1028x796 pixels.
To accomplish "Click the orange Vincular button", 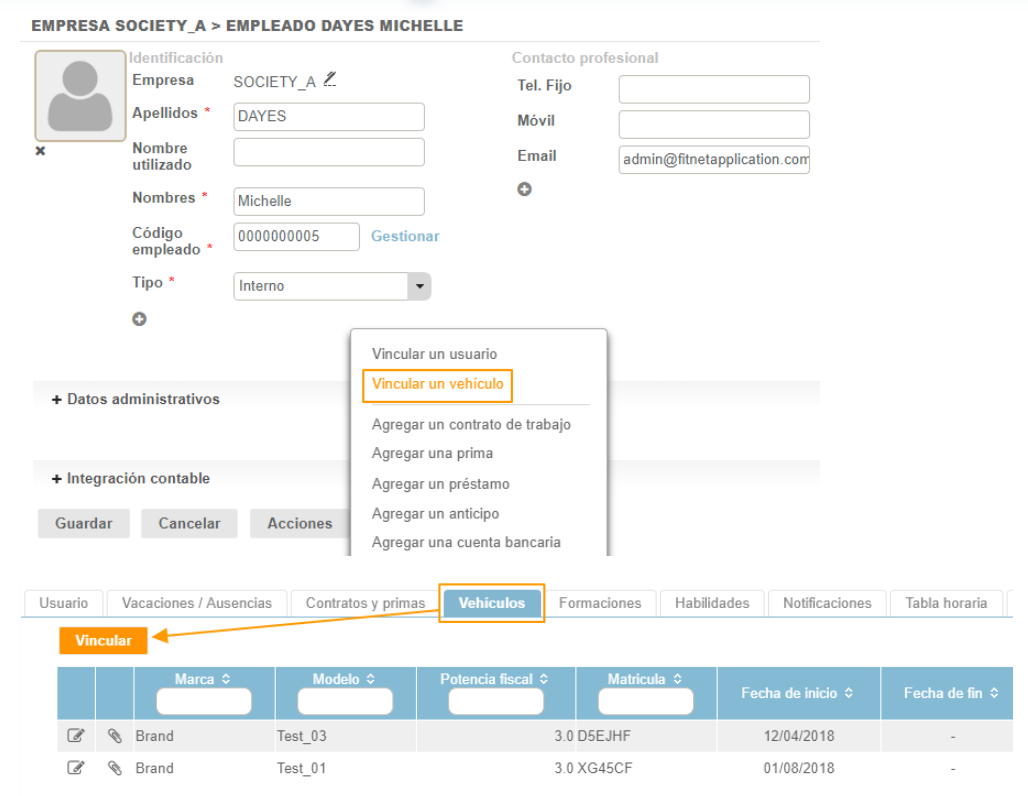I will tap(103, 640).
